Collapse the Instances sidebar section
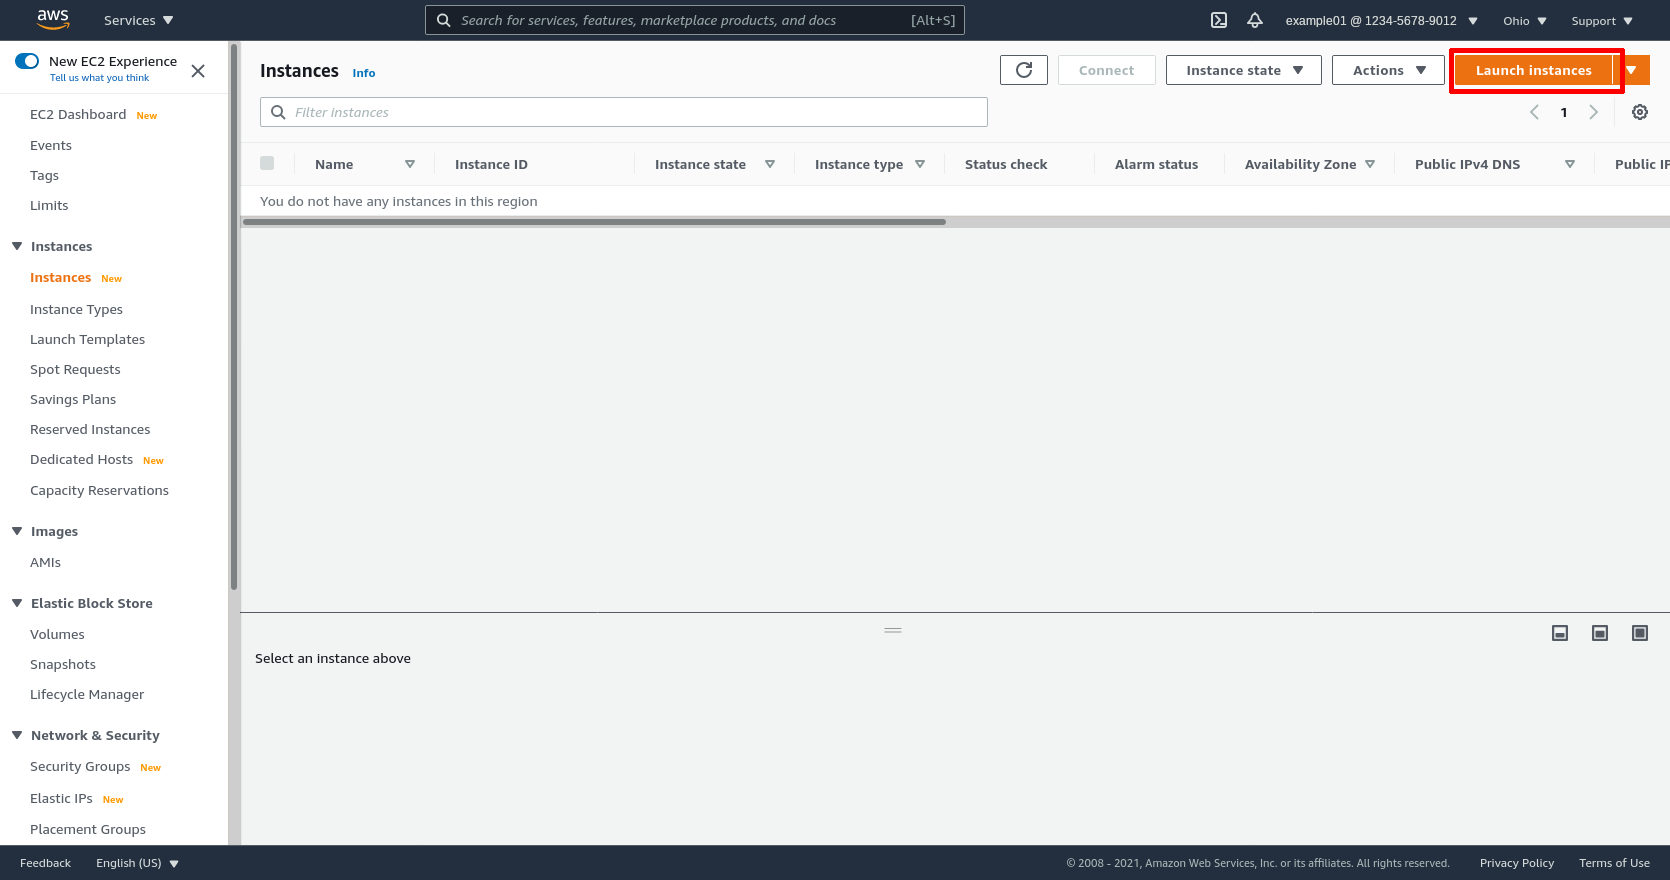 click(x=17, y=246)
